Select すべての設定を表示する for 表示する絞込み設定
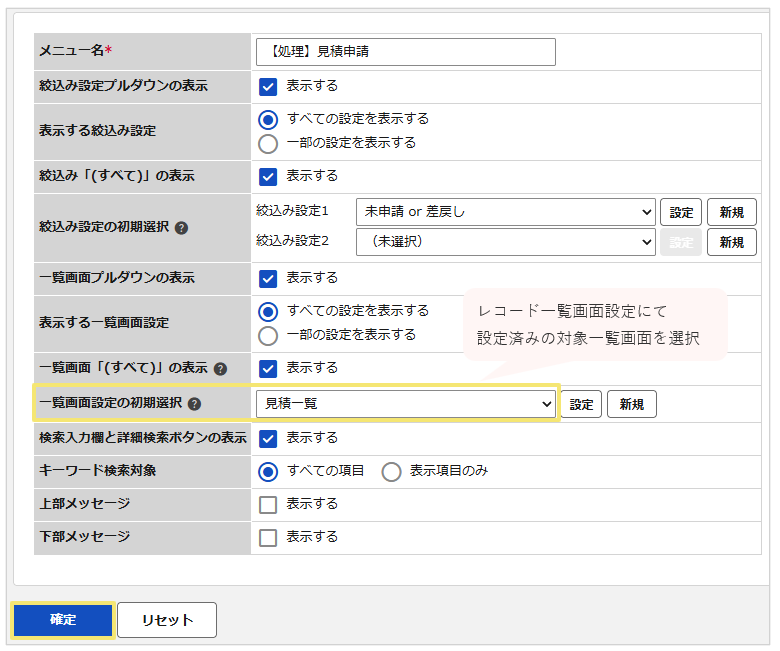The height and width of the screenshot is (651, 780). point(268,119)
